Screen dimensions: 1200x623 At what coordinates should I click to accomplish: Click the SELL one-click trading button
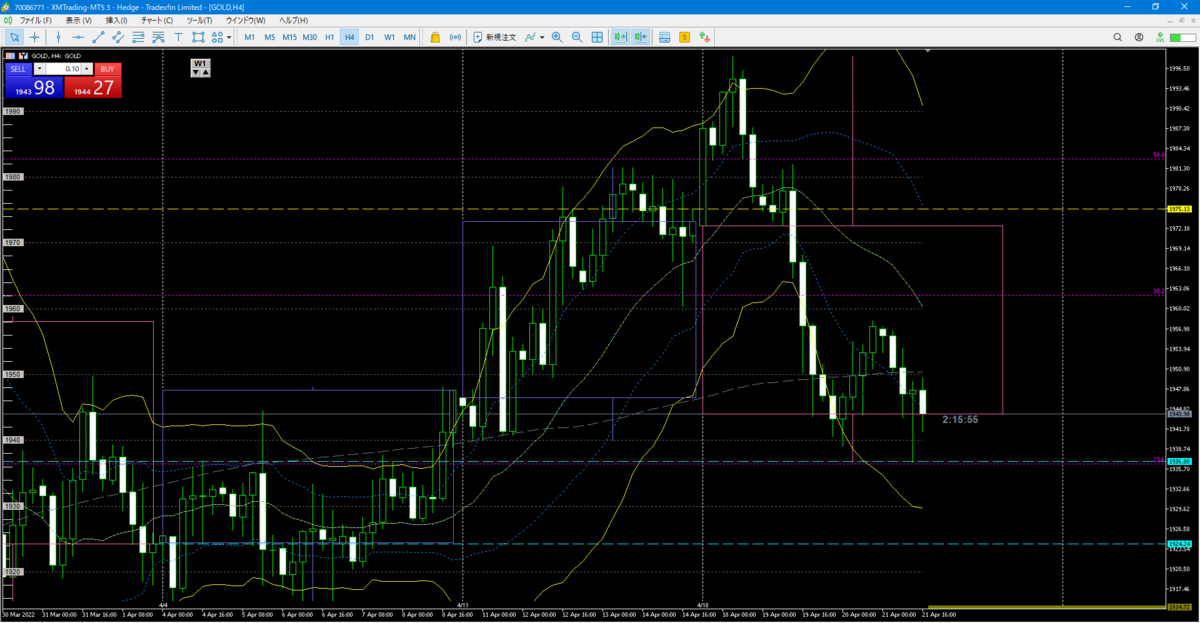(18, 69)
